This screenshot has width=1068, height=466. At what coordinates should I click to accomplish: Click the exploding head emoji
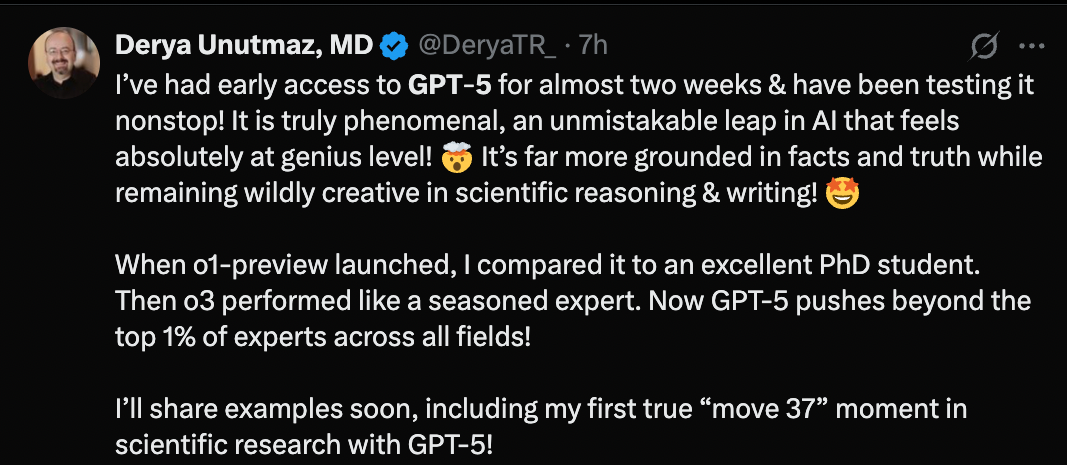(460, 156)
